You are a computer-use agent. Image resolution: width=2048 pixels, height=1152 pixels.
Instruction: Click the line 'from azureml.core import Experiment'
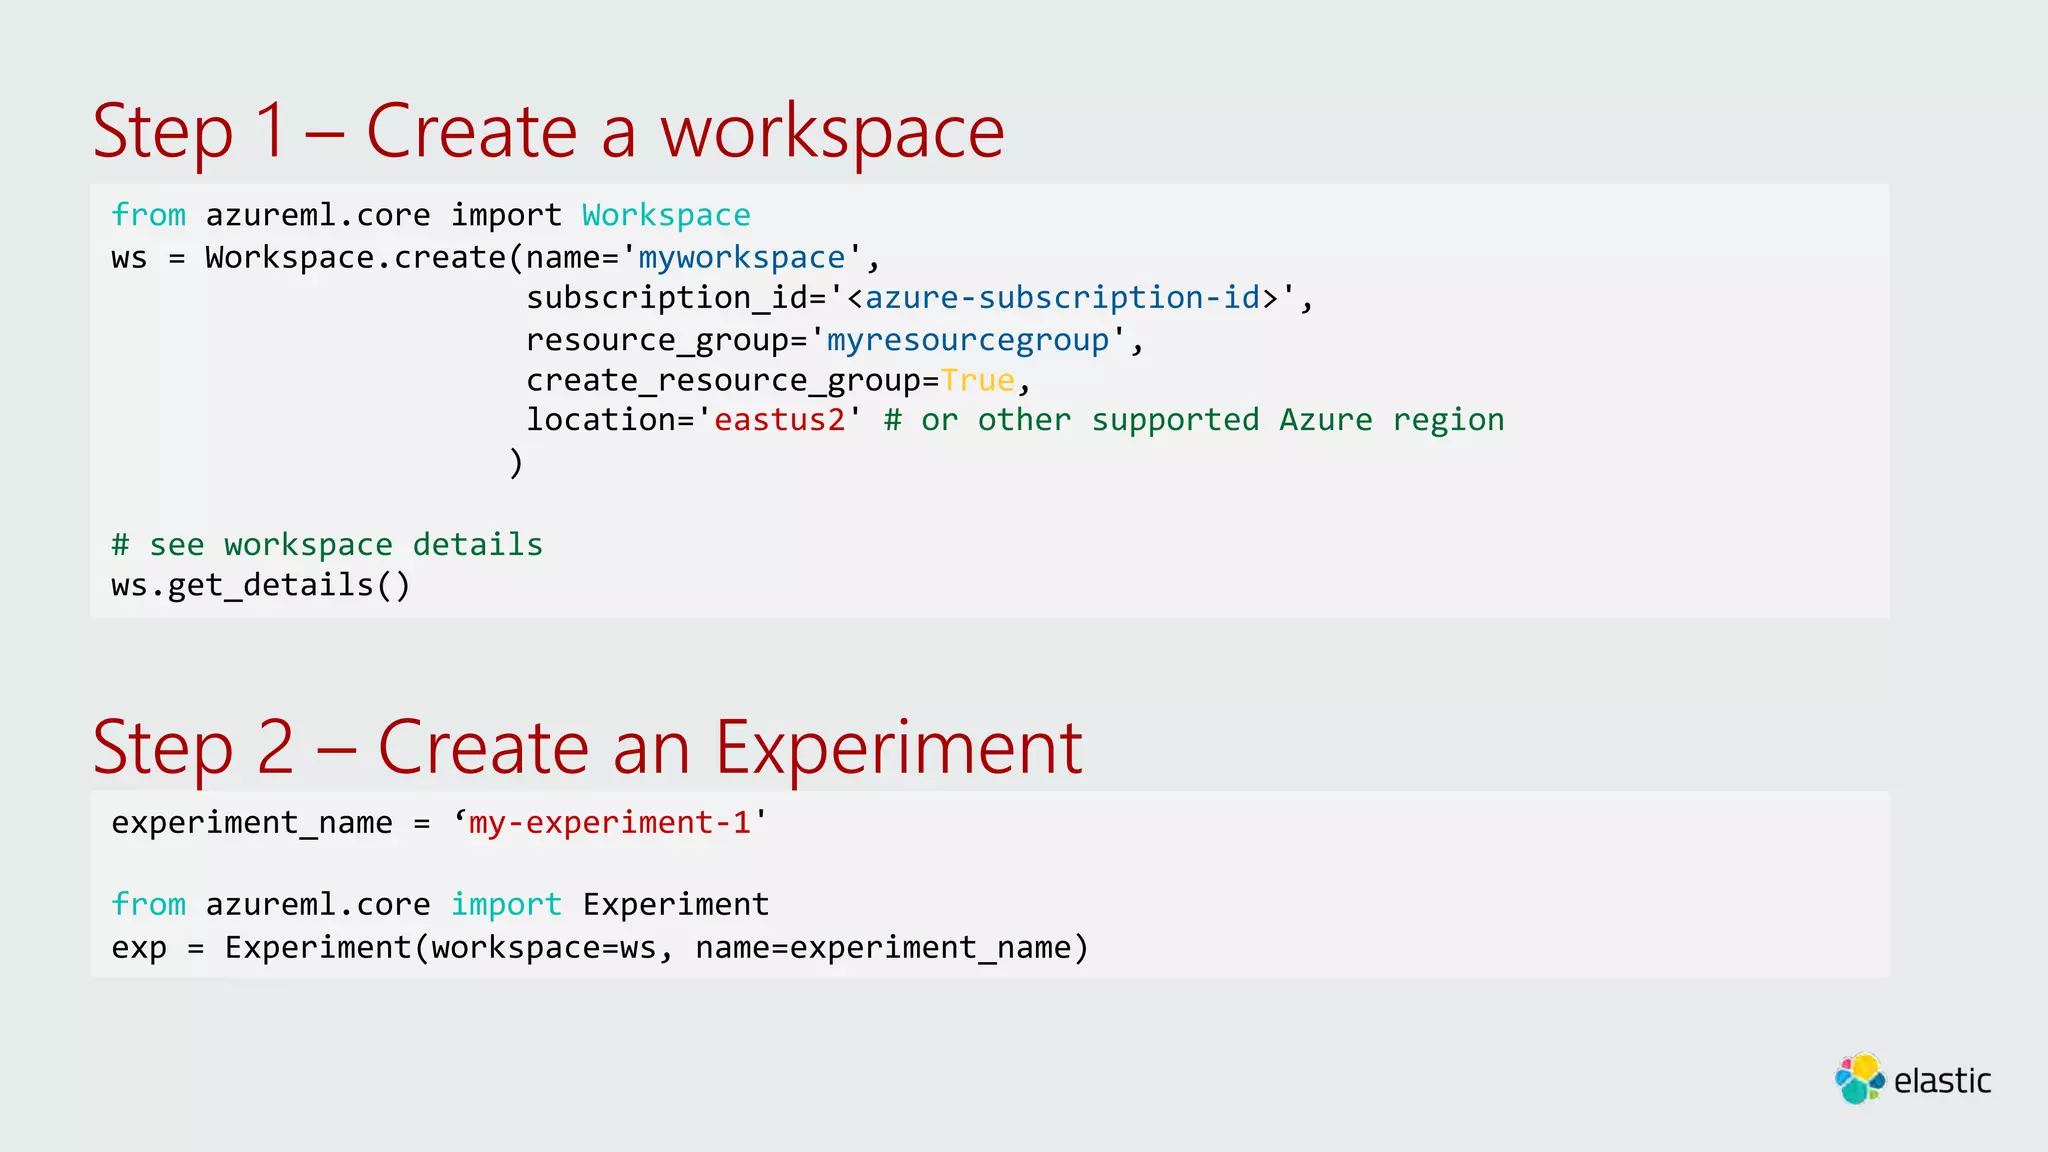(x=440, y=905)
